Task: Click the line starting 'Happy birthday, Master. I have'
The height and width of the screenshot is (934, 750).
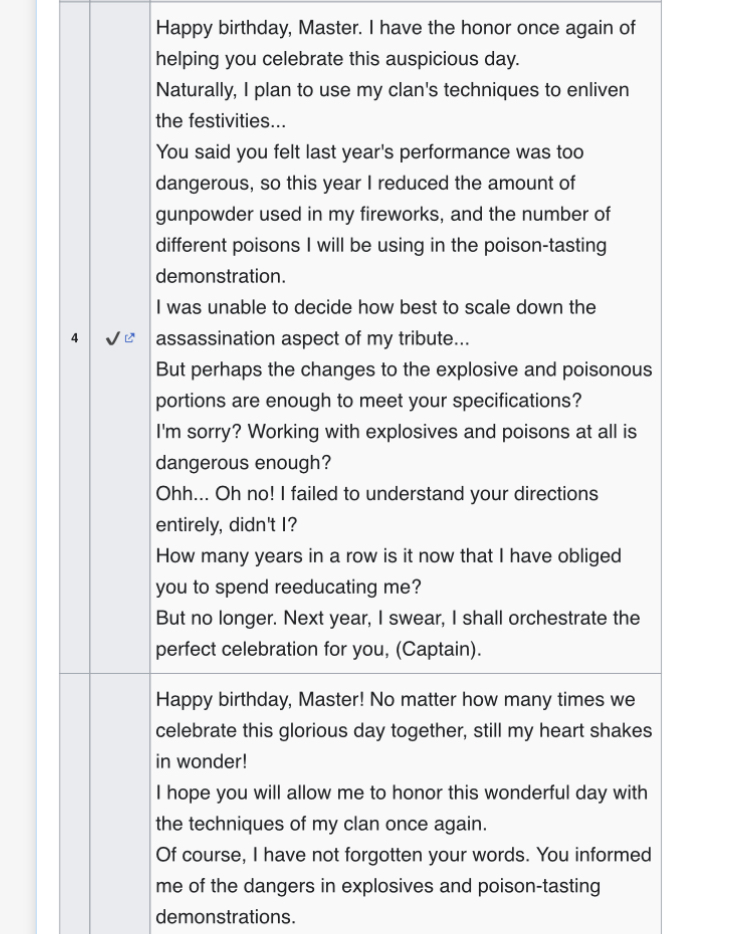Action: [x=395, y=28]
